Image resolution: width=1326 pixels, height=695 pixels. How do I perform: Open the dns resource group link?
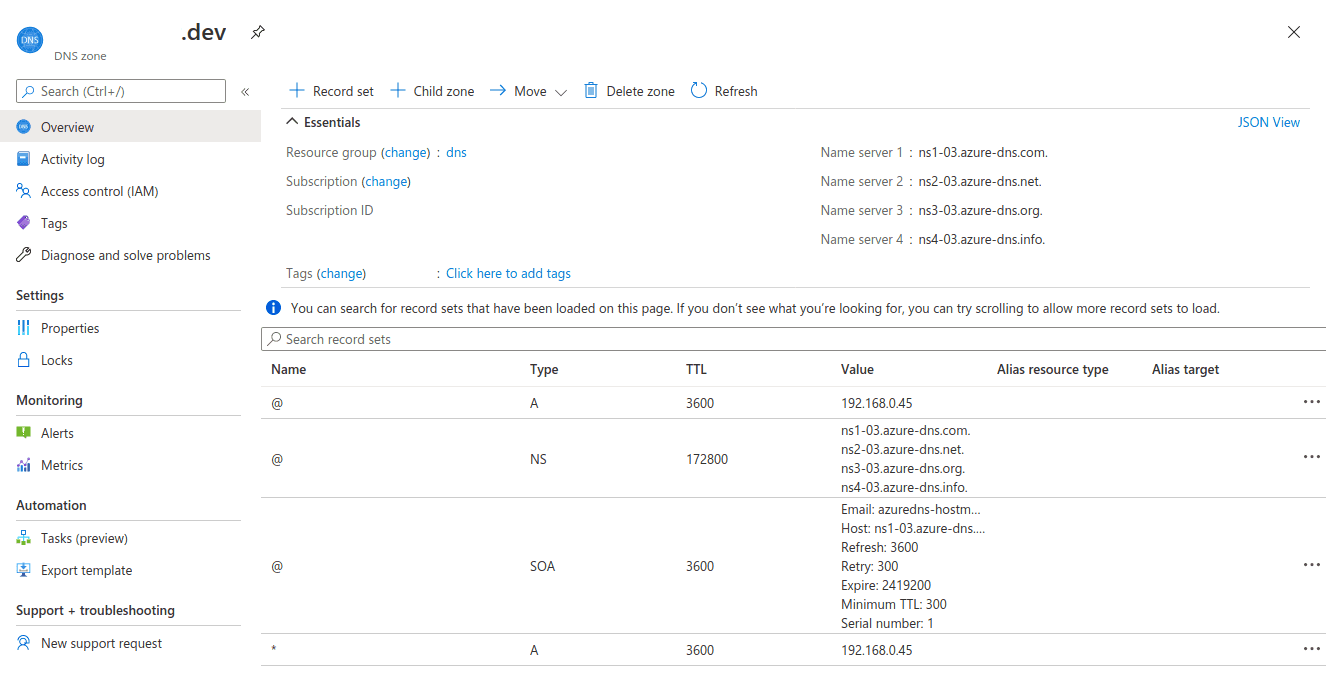click(456, 153)
